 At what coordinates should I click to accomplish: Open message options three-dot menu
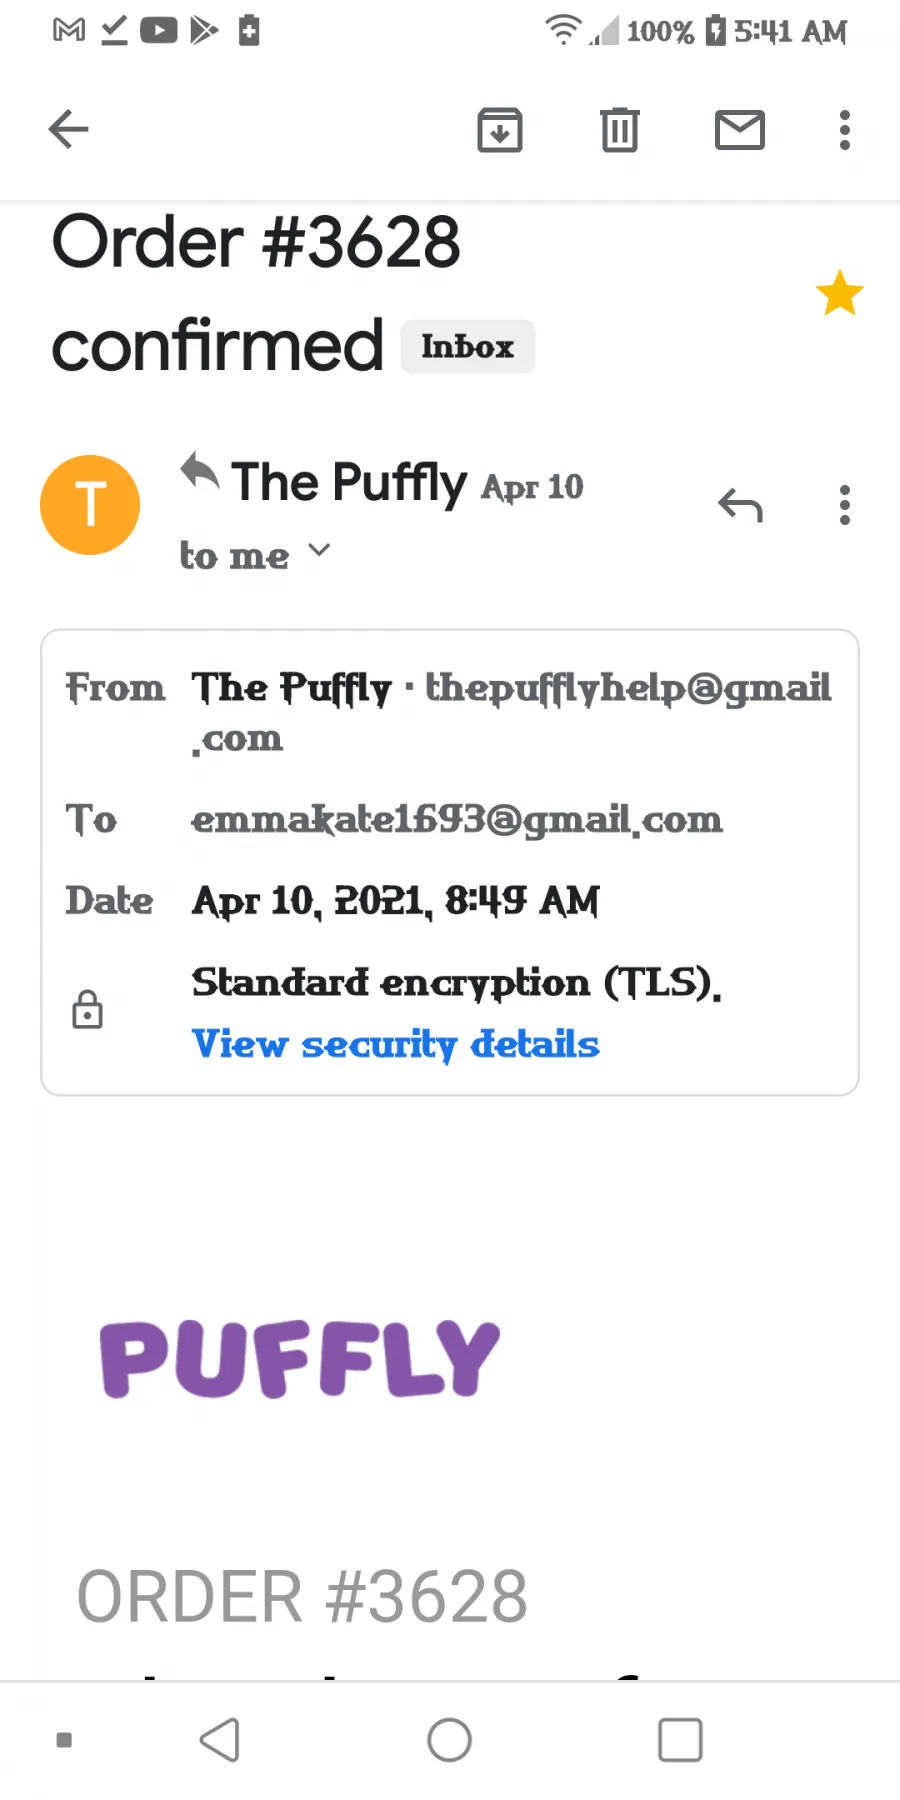click(x=845, y=506)
